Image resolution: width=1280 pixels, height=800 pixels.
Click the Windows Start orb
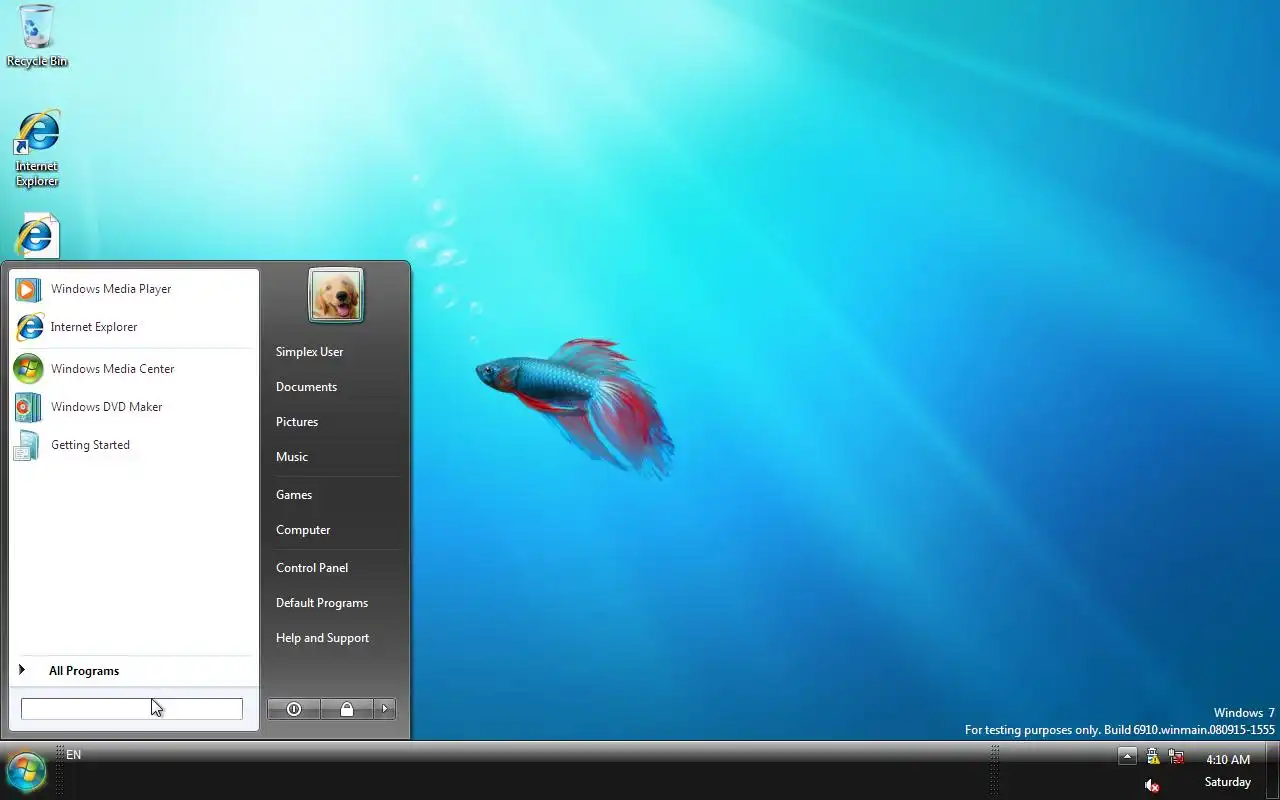[x=26, y=771]
